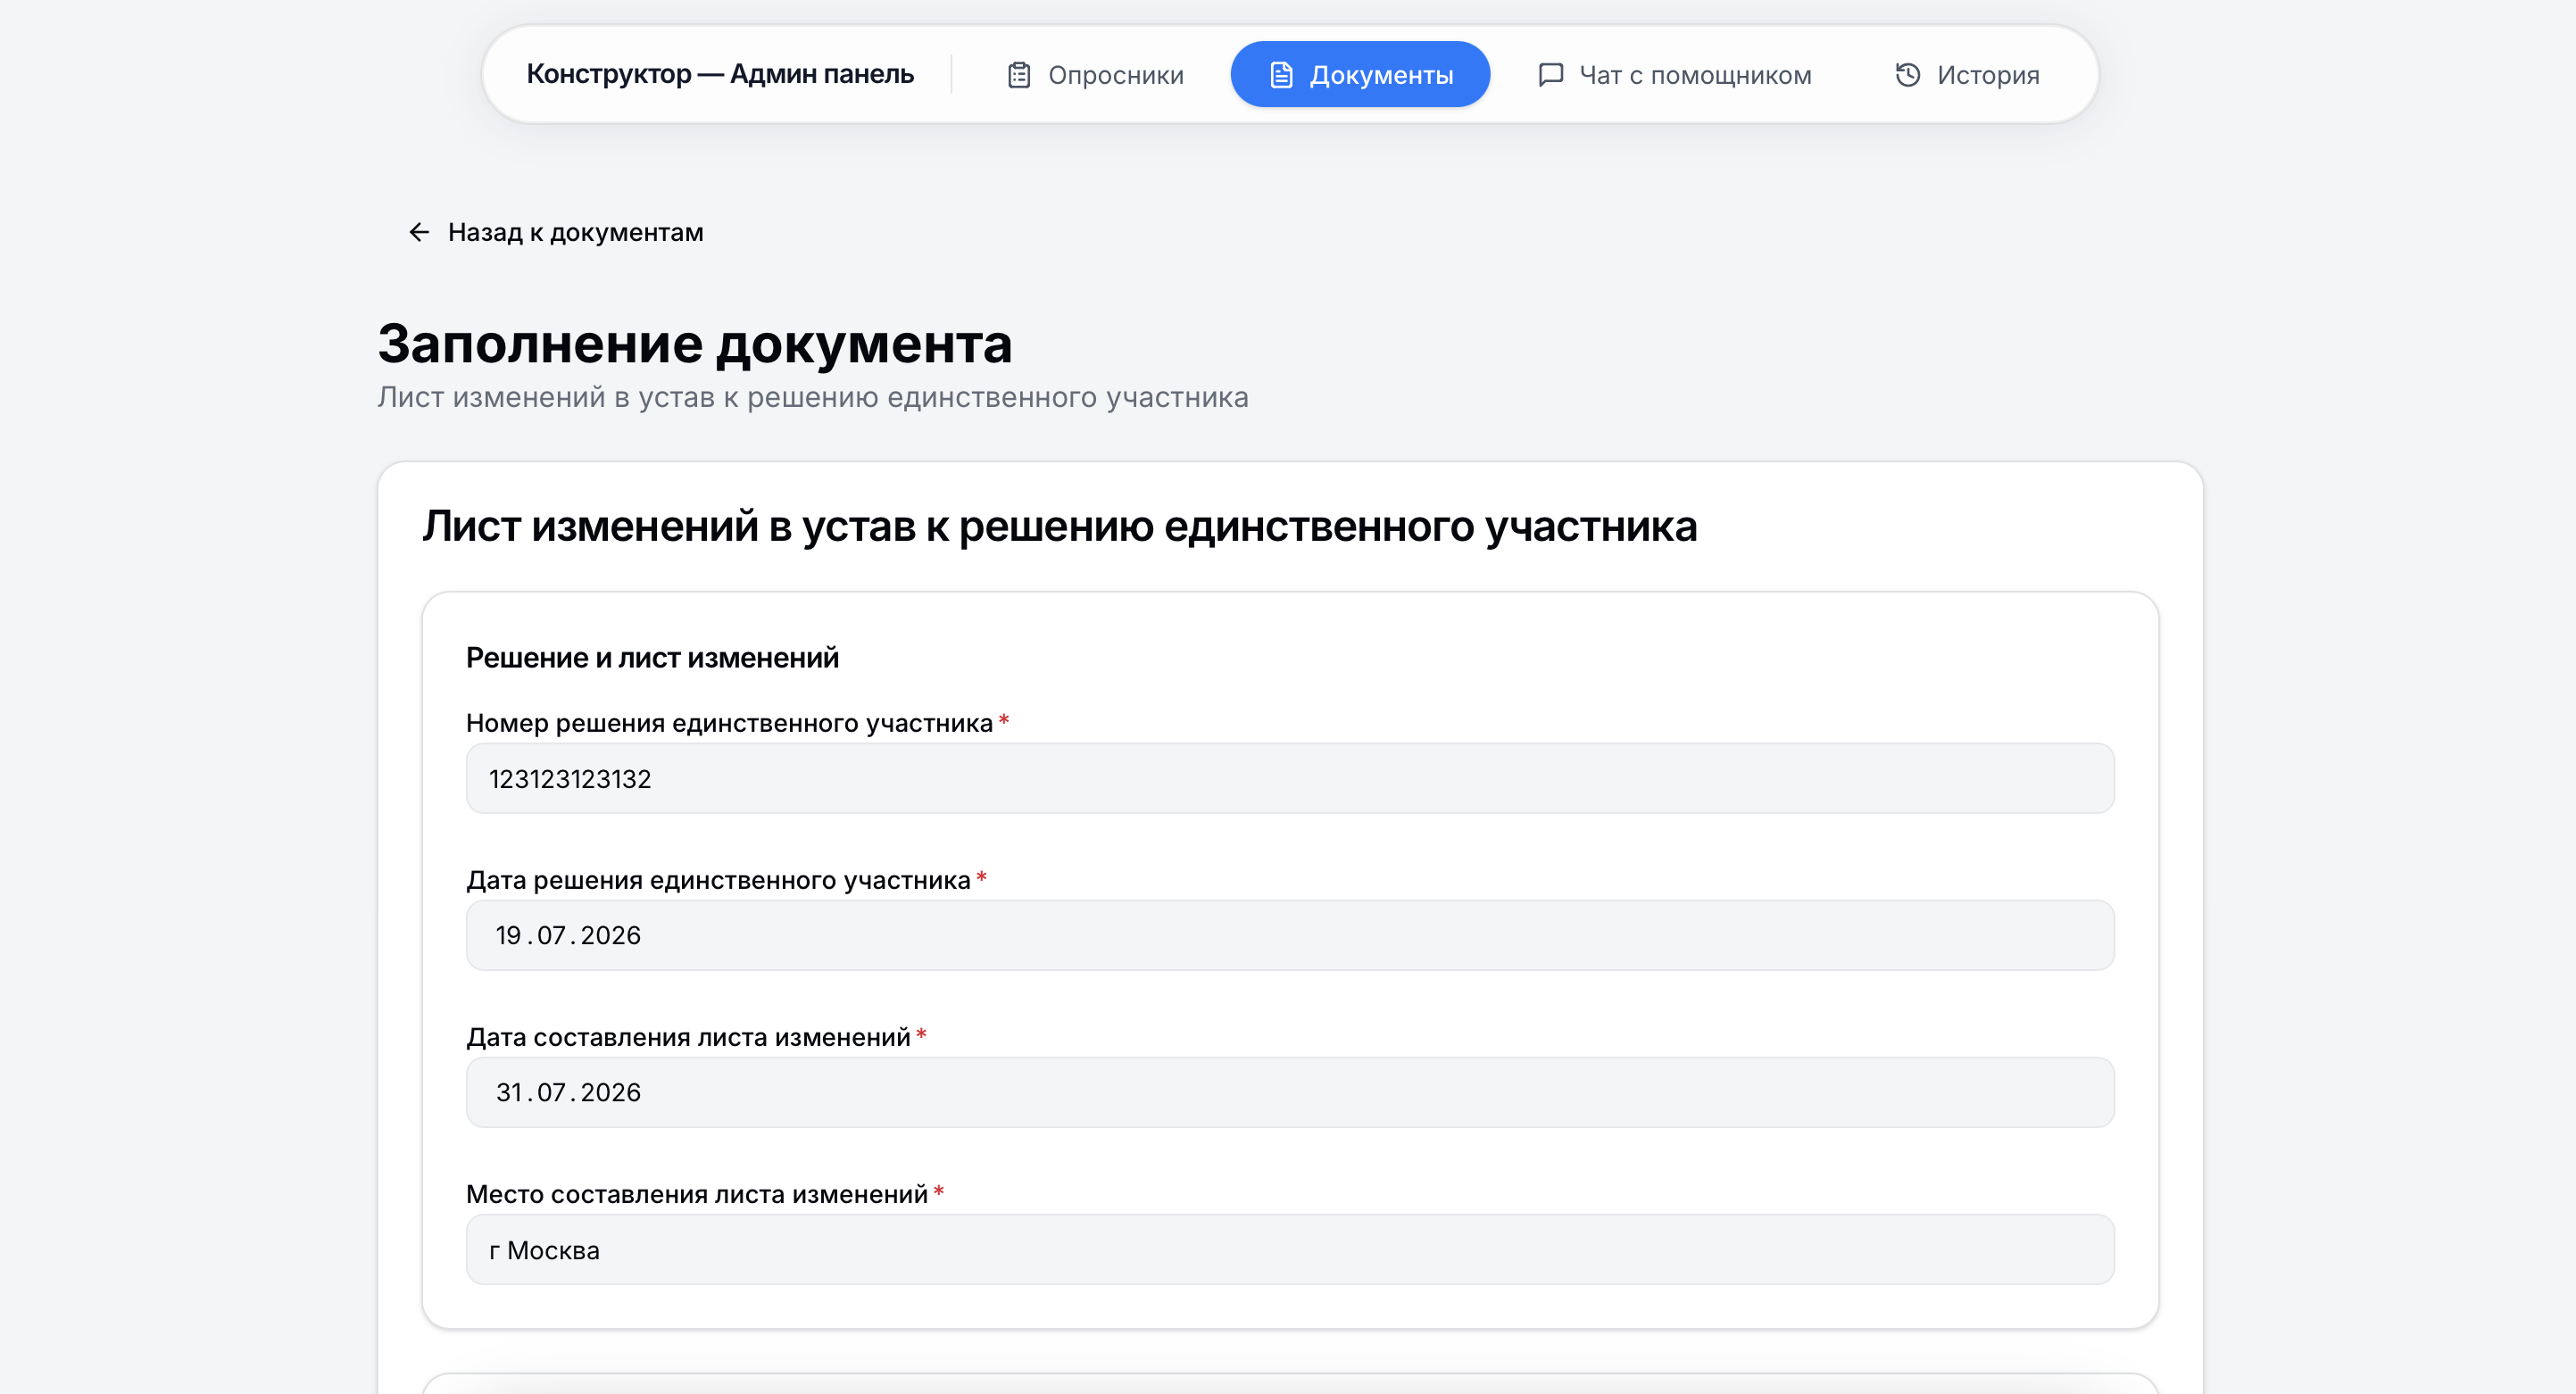Viewport: 2576px width, 1394px height.
Task: Click the Решение и лист изменений heading
Action: coord(652,658)
